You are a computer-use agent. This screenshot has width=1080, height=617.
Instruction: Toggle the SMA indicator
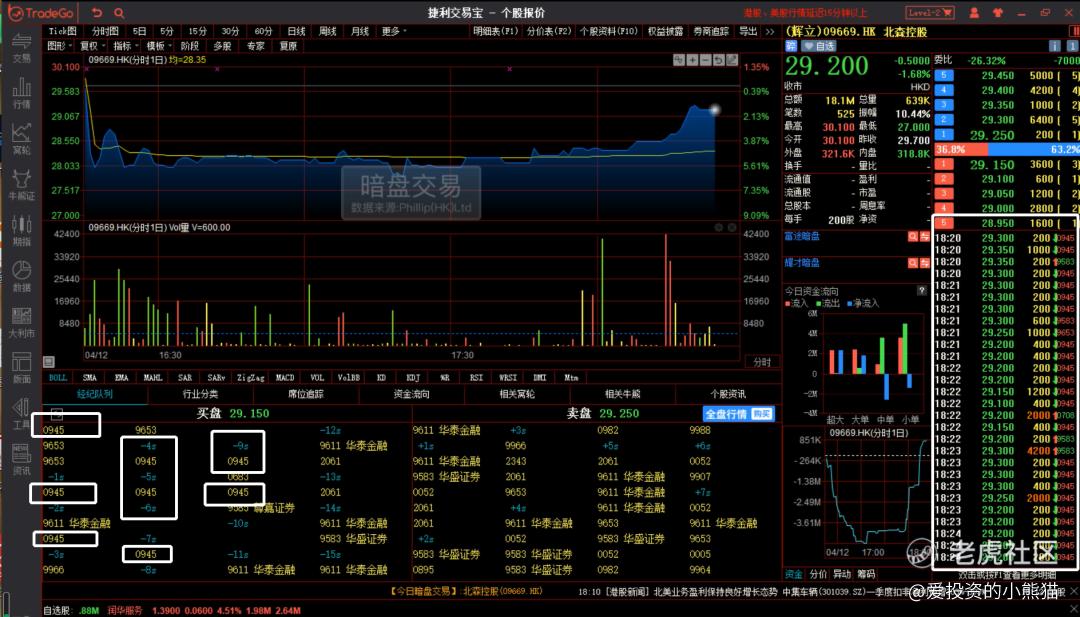coord(90,377)
